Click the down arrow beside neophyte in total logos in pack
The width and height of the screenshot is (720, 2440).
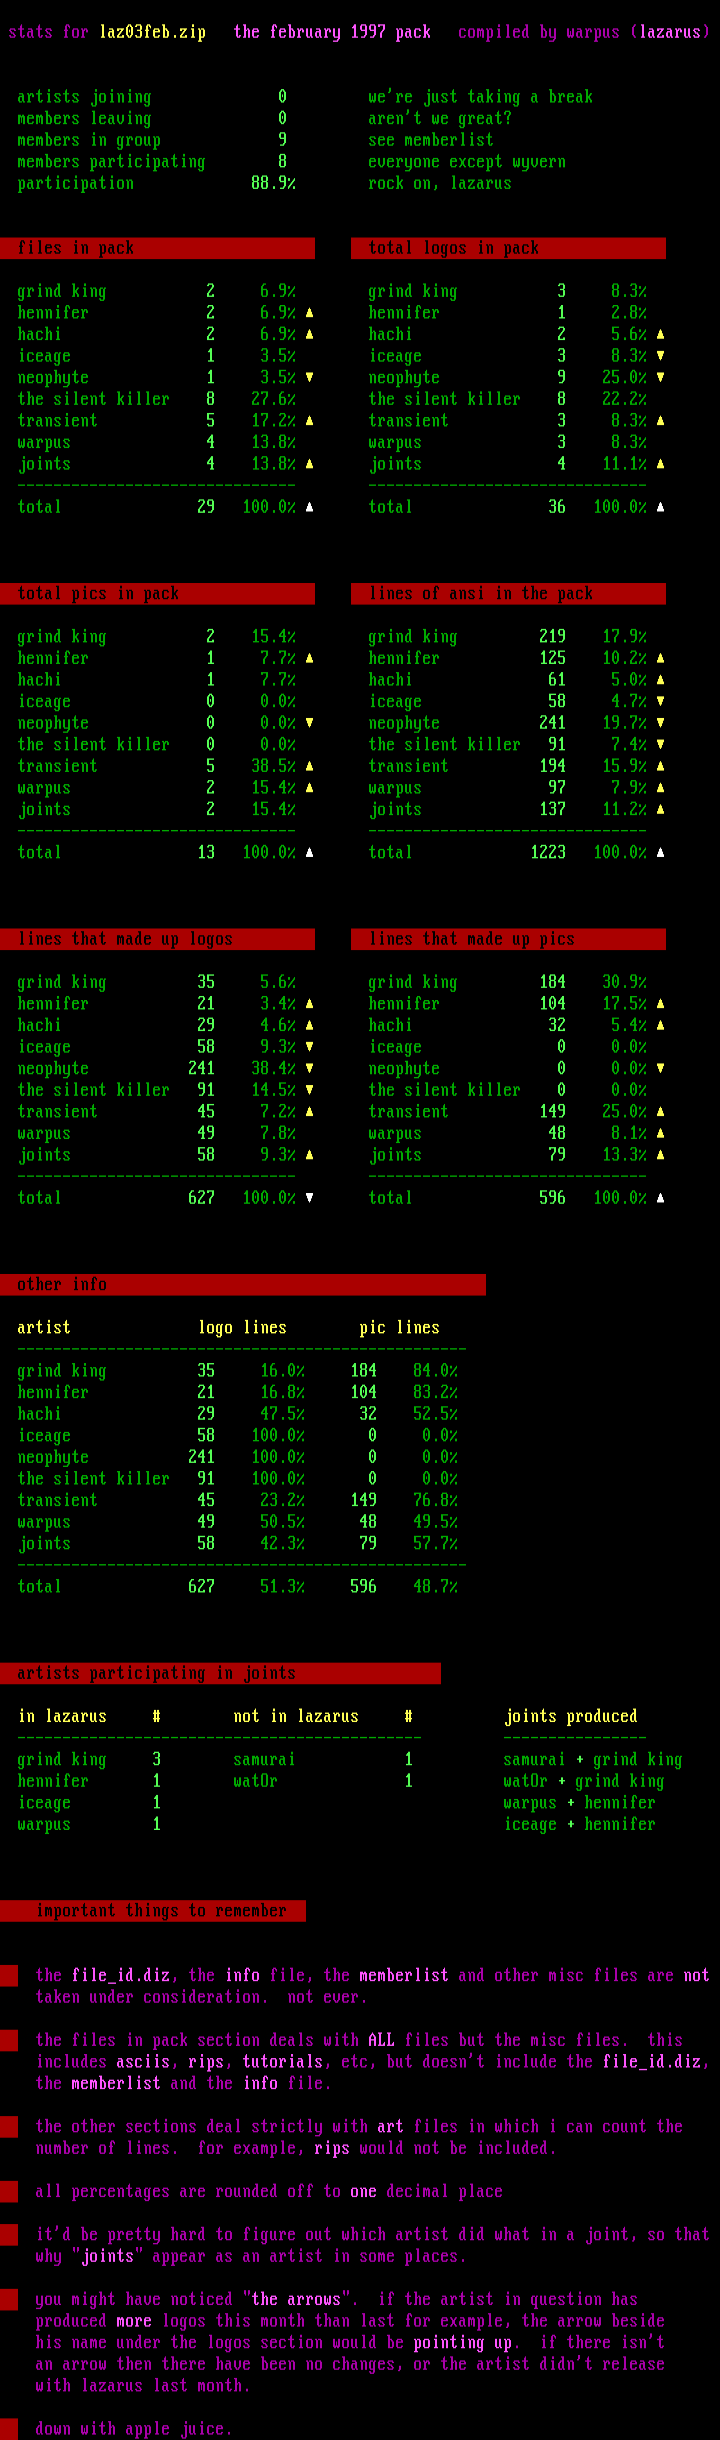click(x=660, y=378)
